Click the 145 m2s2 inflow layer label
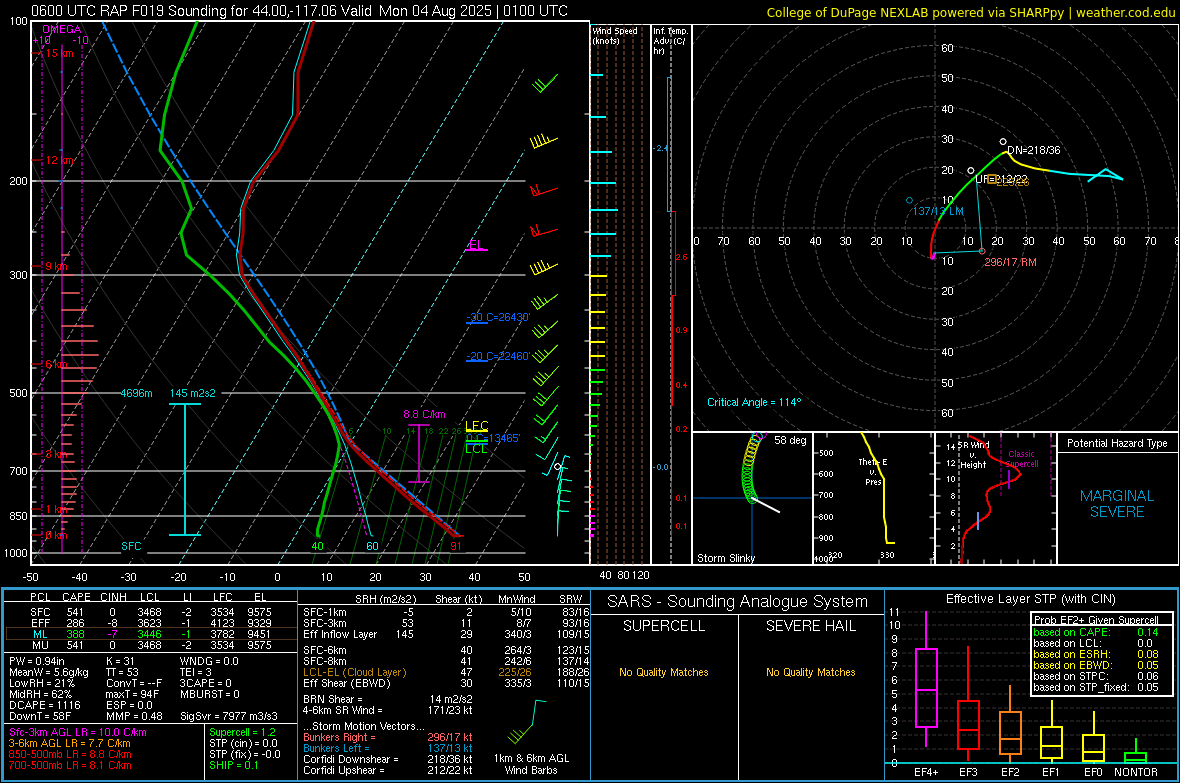Viewport: 1180px width, 783px height. pyautogui.click(x=193, y=393)
